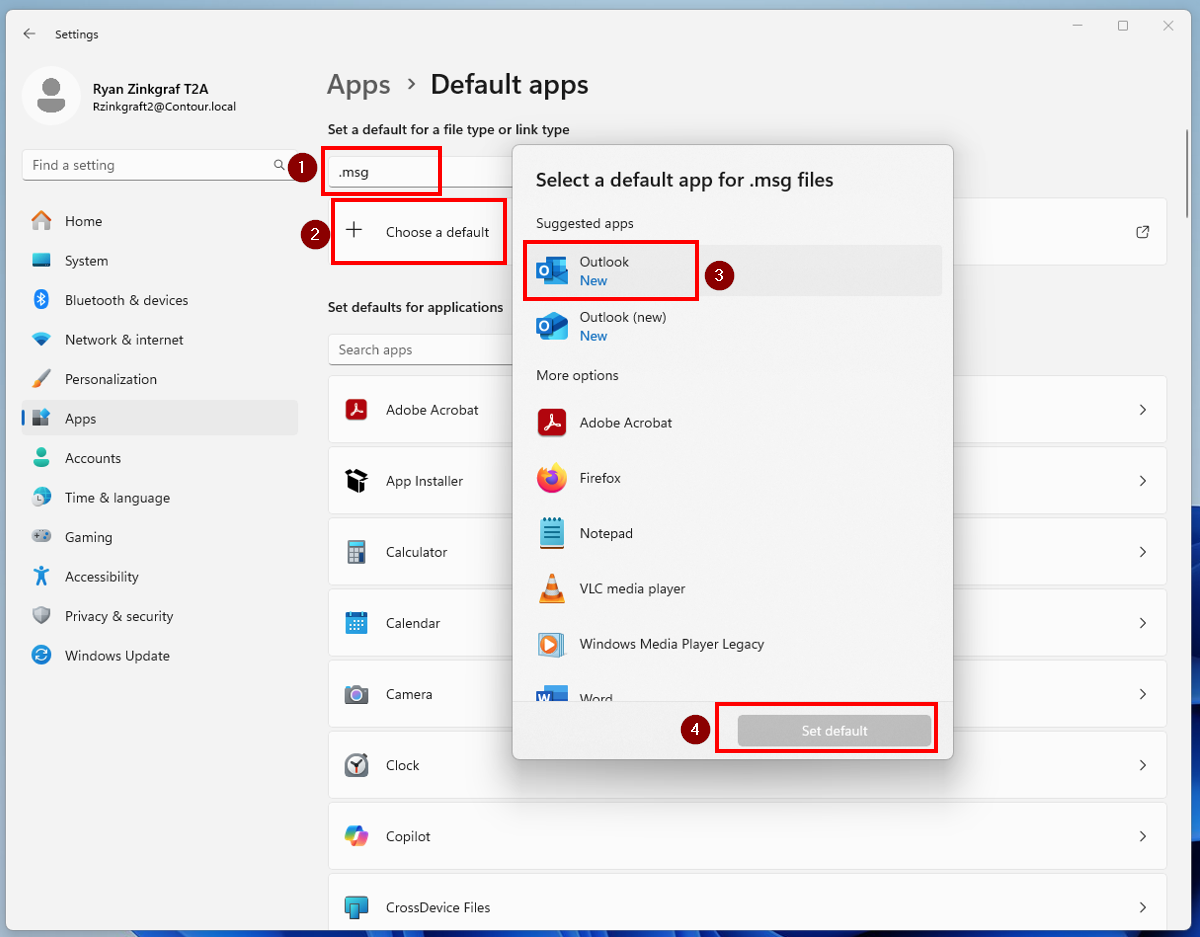Go to Network & internet
The height and width of the screenshot is (937, 1200).
click(x=160, y=340)
